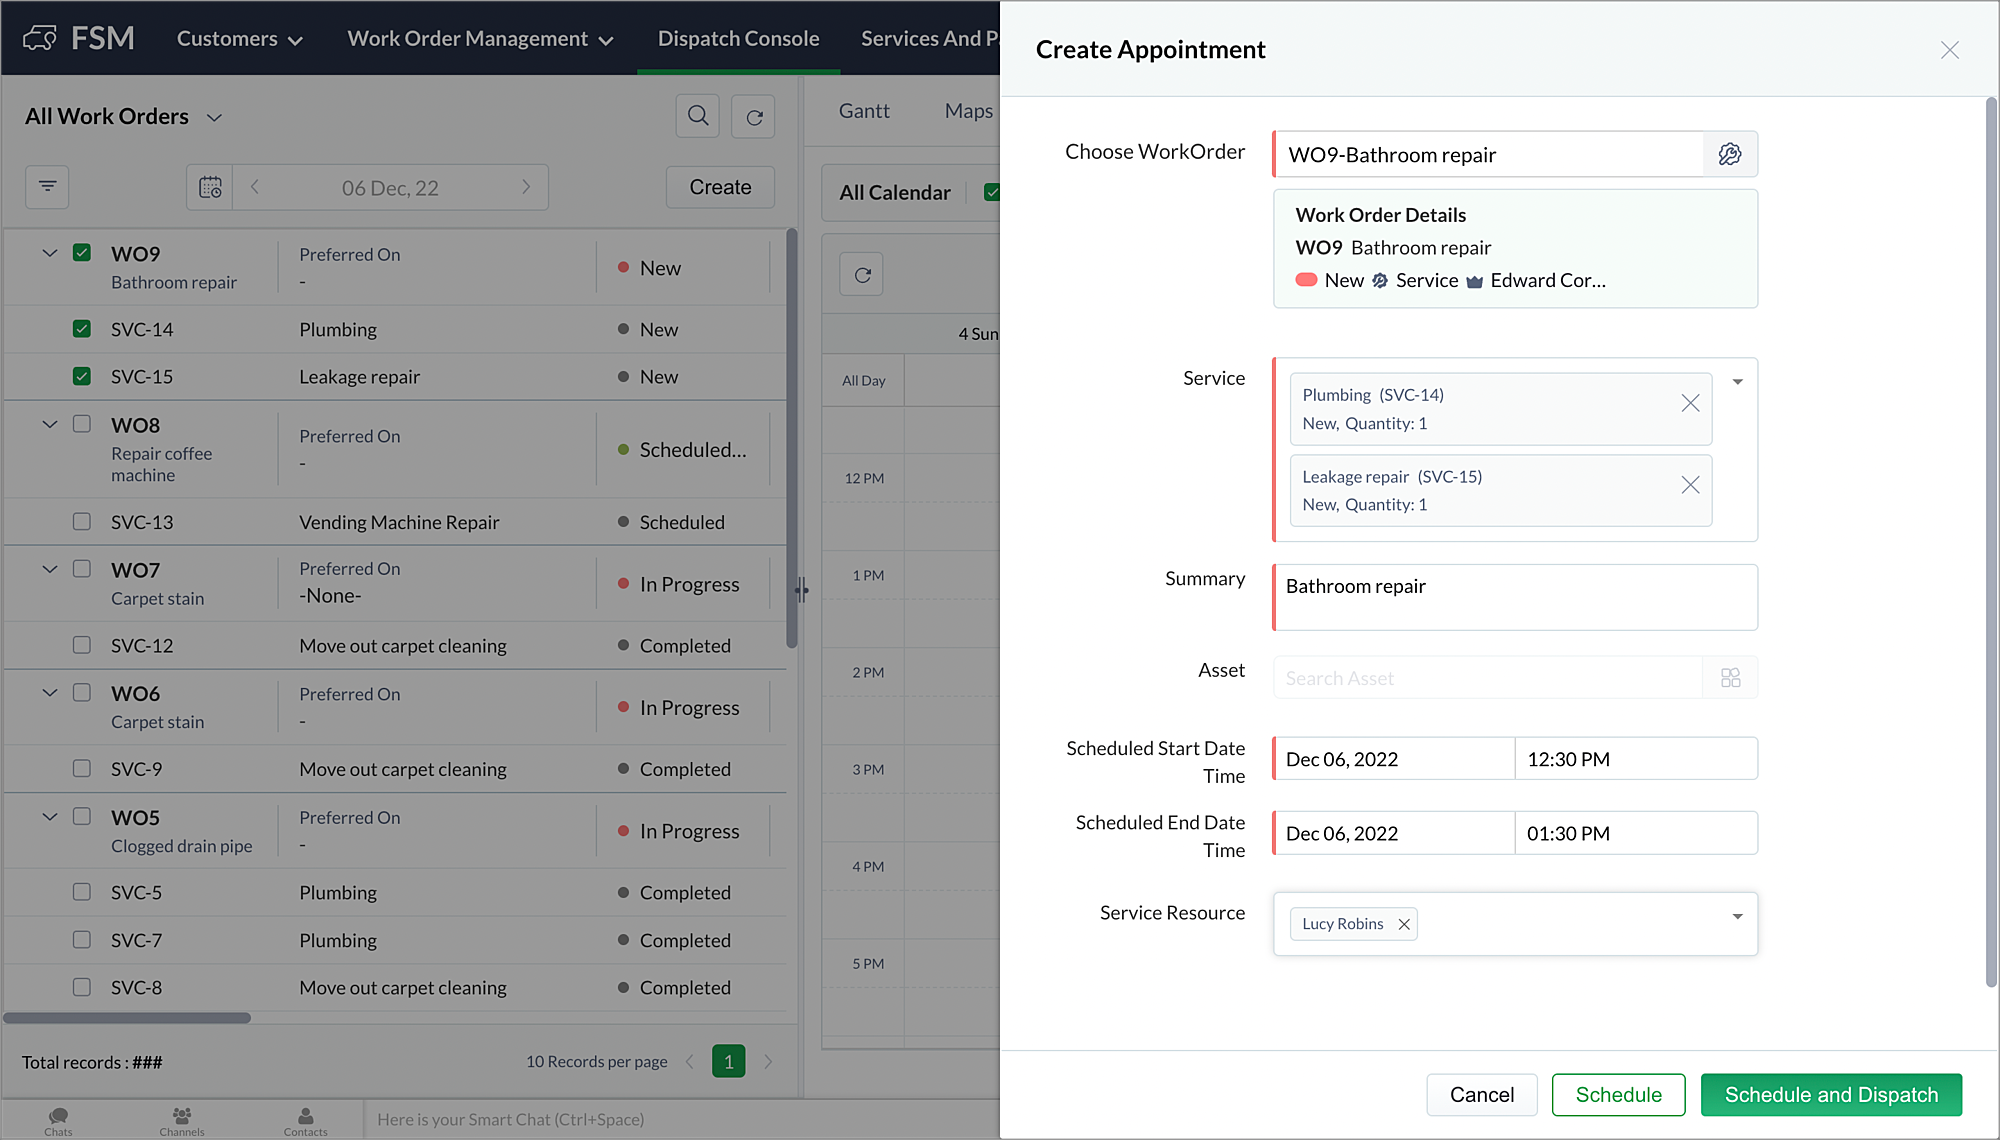Screen dimensions: 2000x1140
Task: Click the Summary text field
Action: pos(1515,597)
